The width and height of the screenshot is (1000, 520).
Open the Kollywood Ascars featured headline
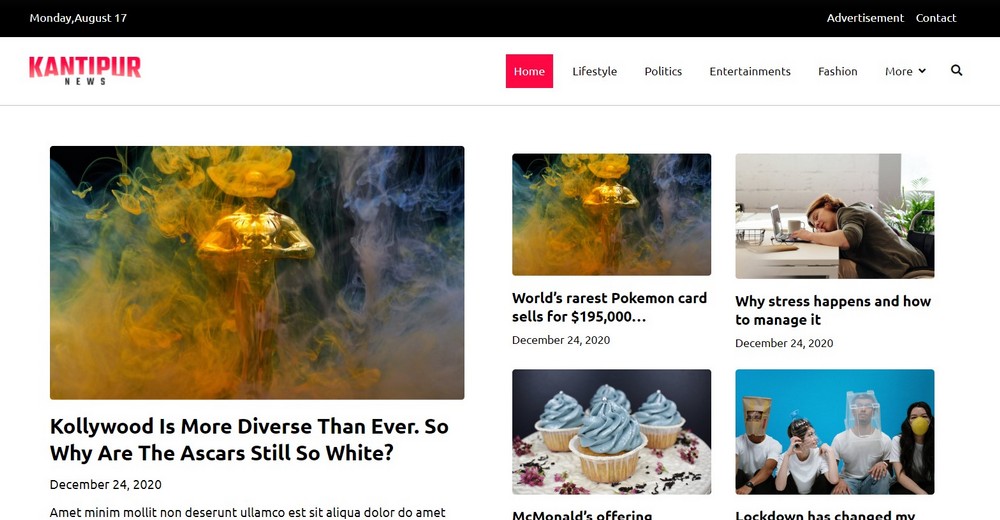pyautogui.click(x=249, y=439)
